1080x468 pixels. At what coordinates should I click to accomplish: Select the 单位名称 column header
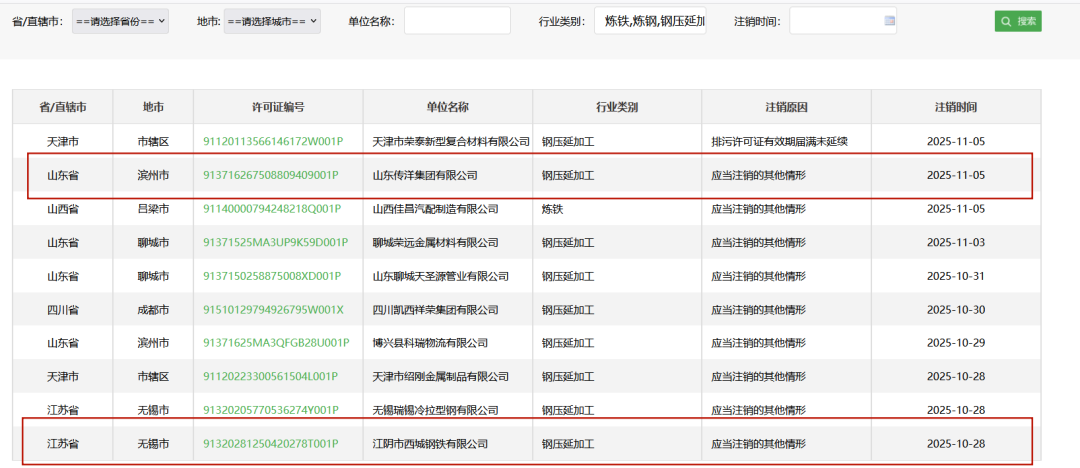click(x=448, y=108)
